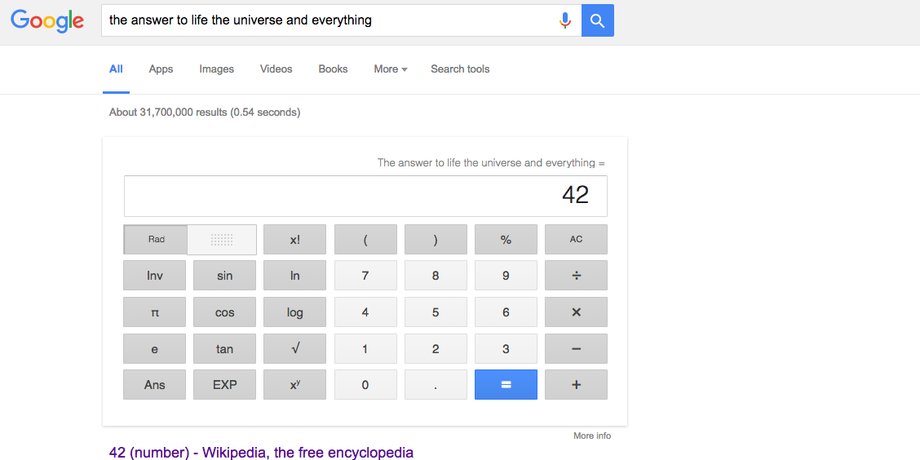Click the factorial x! key
This screenshot has height=460, width=920.
click(x=295, y=239)
